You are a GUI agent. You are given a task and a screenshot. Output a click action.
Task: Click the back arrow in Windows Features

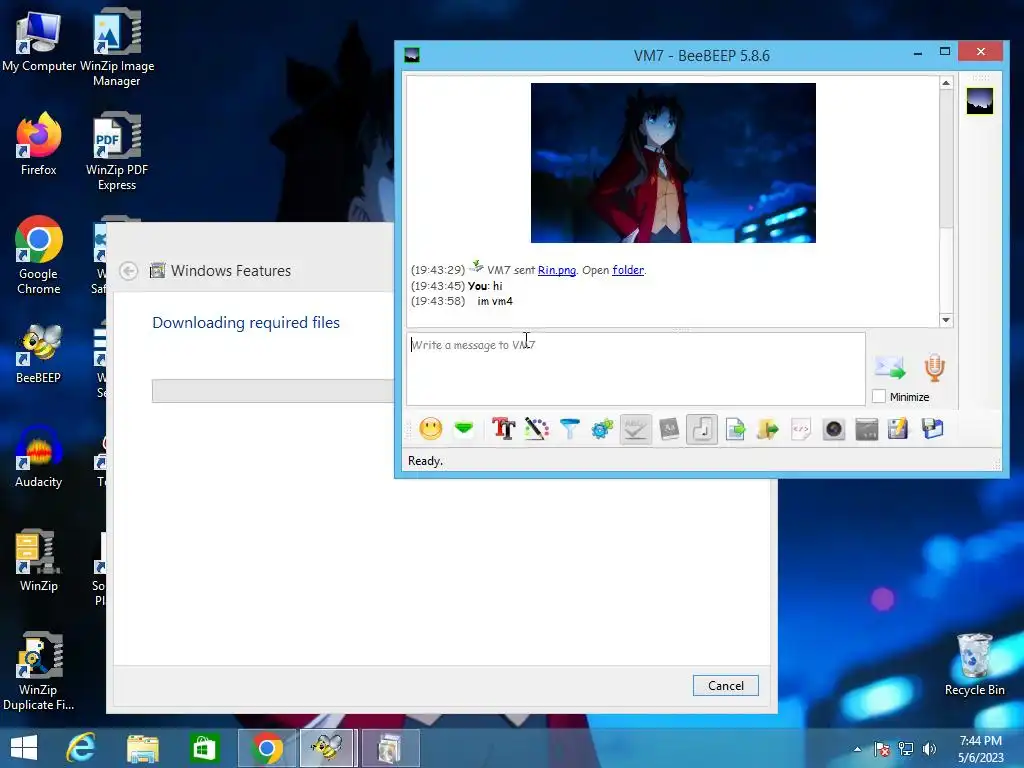(x=129, y=270)
